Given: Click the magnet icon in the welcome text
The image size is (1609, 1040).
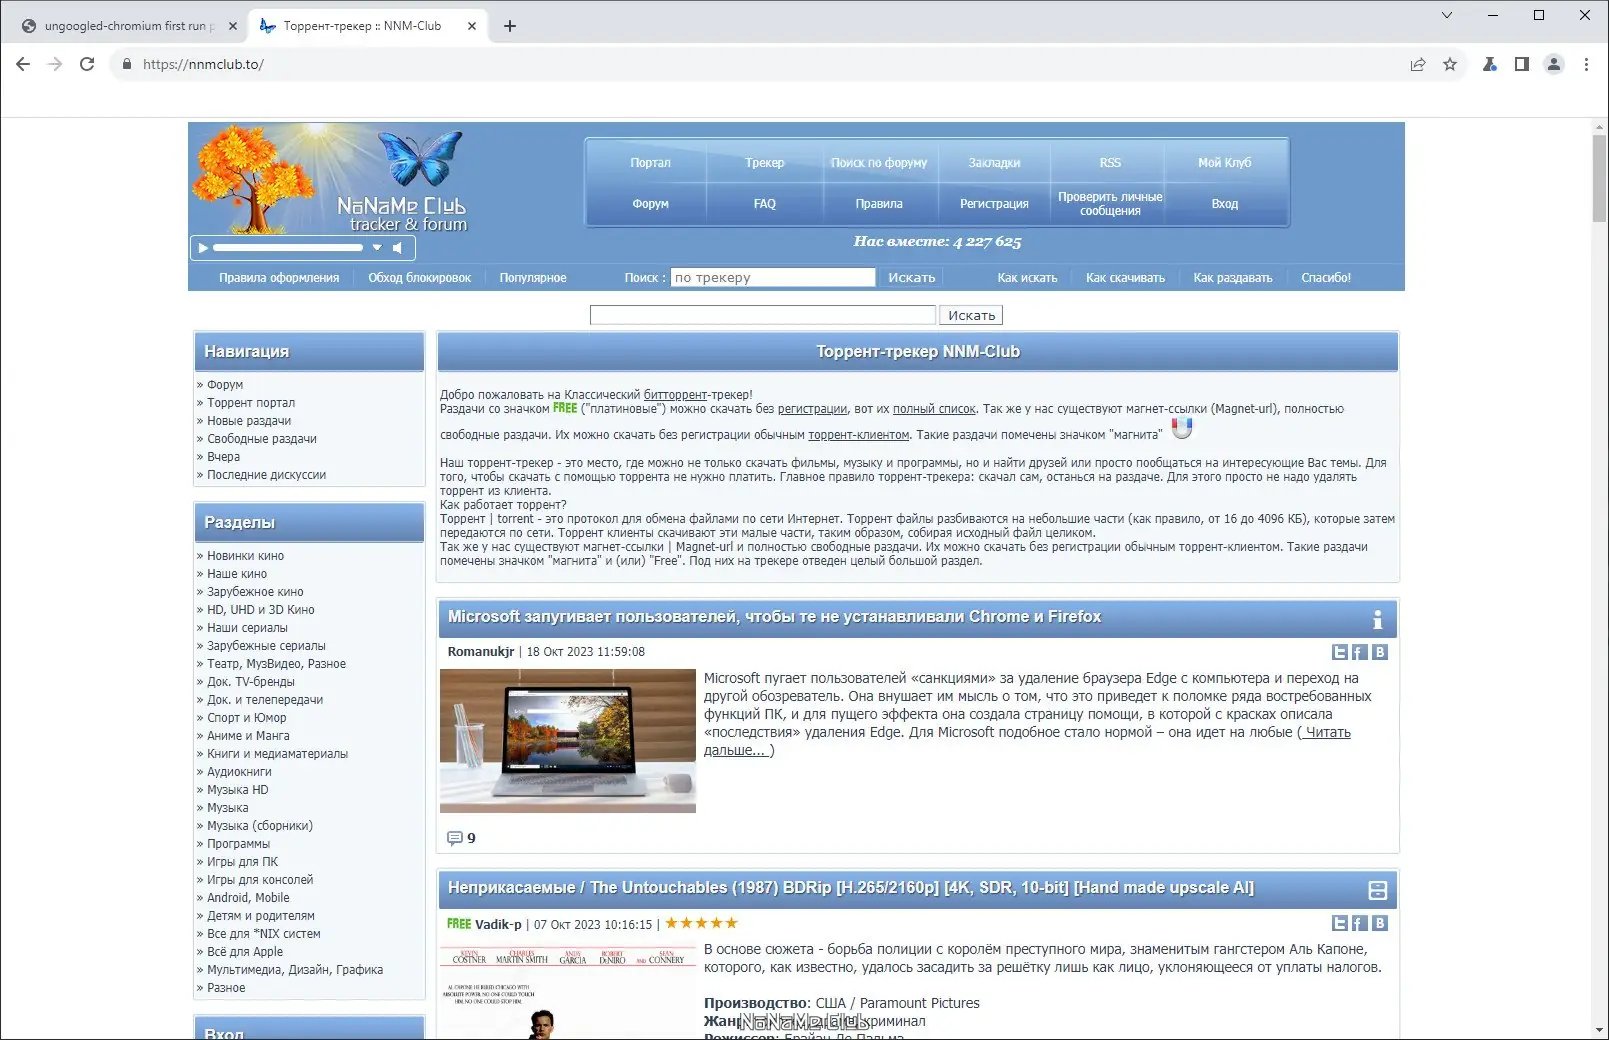Looking at the screenshot, I should [x=1183, y=426].
